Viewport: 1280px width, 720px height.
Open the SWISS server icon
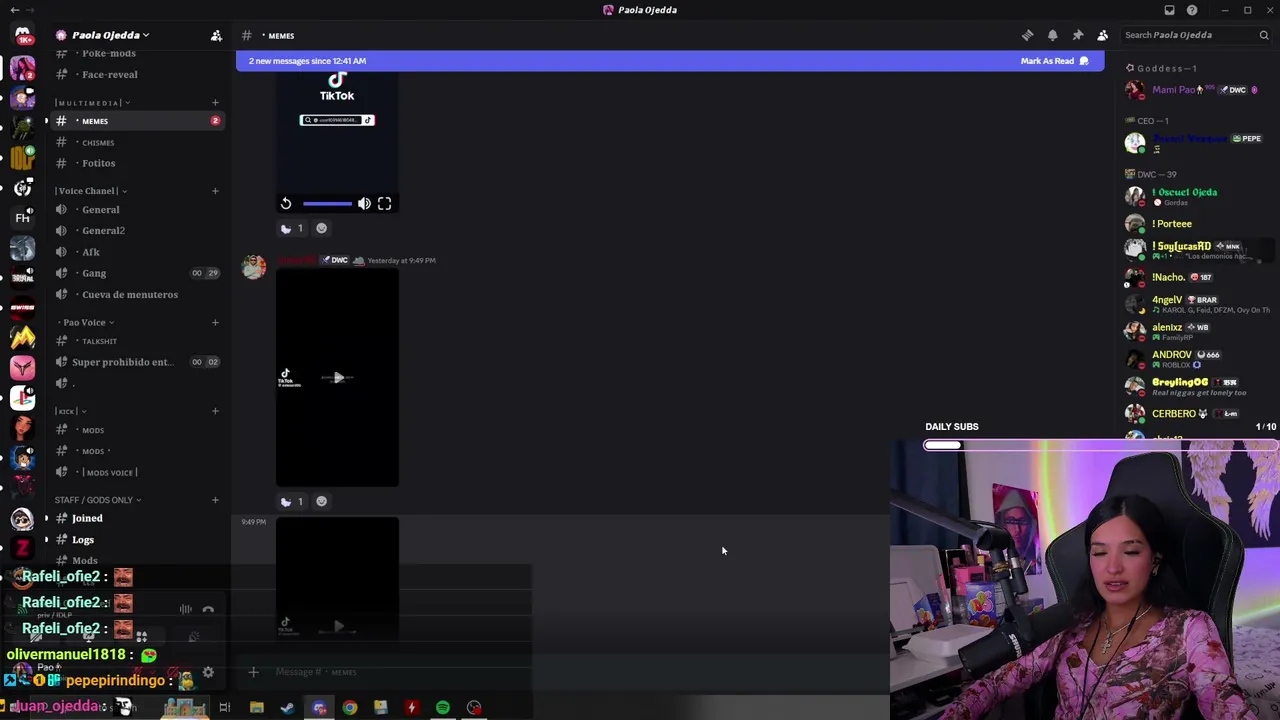(x=22, y=308)
